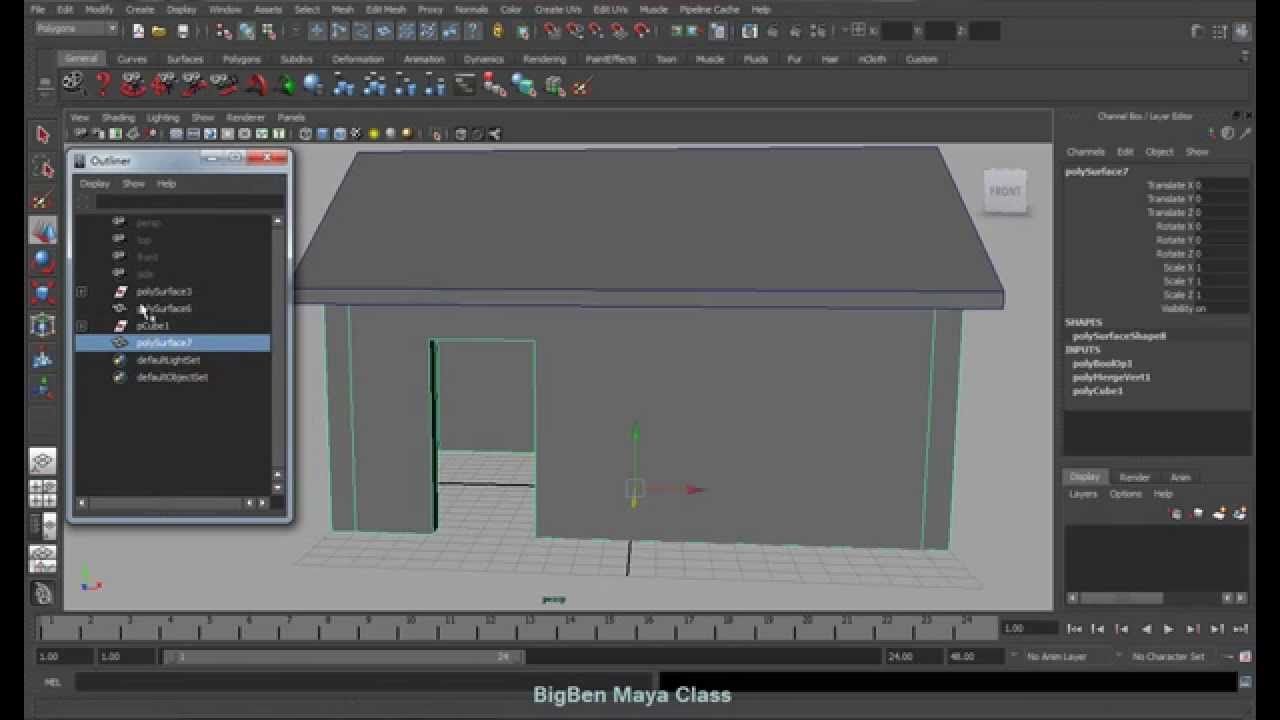Open the Create UVs menu
1280x720 pixels.
[x=558, y=9]
